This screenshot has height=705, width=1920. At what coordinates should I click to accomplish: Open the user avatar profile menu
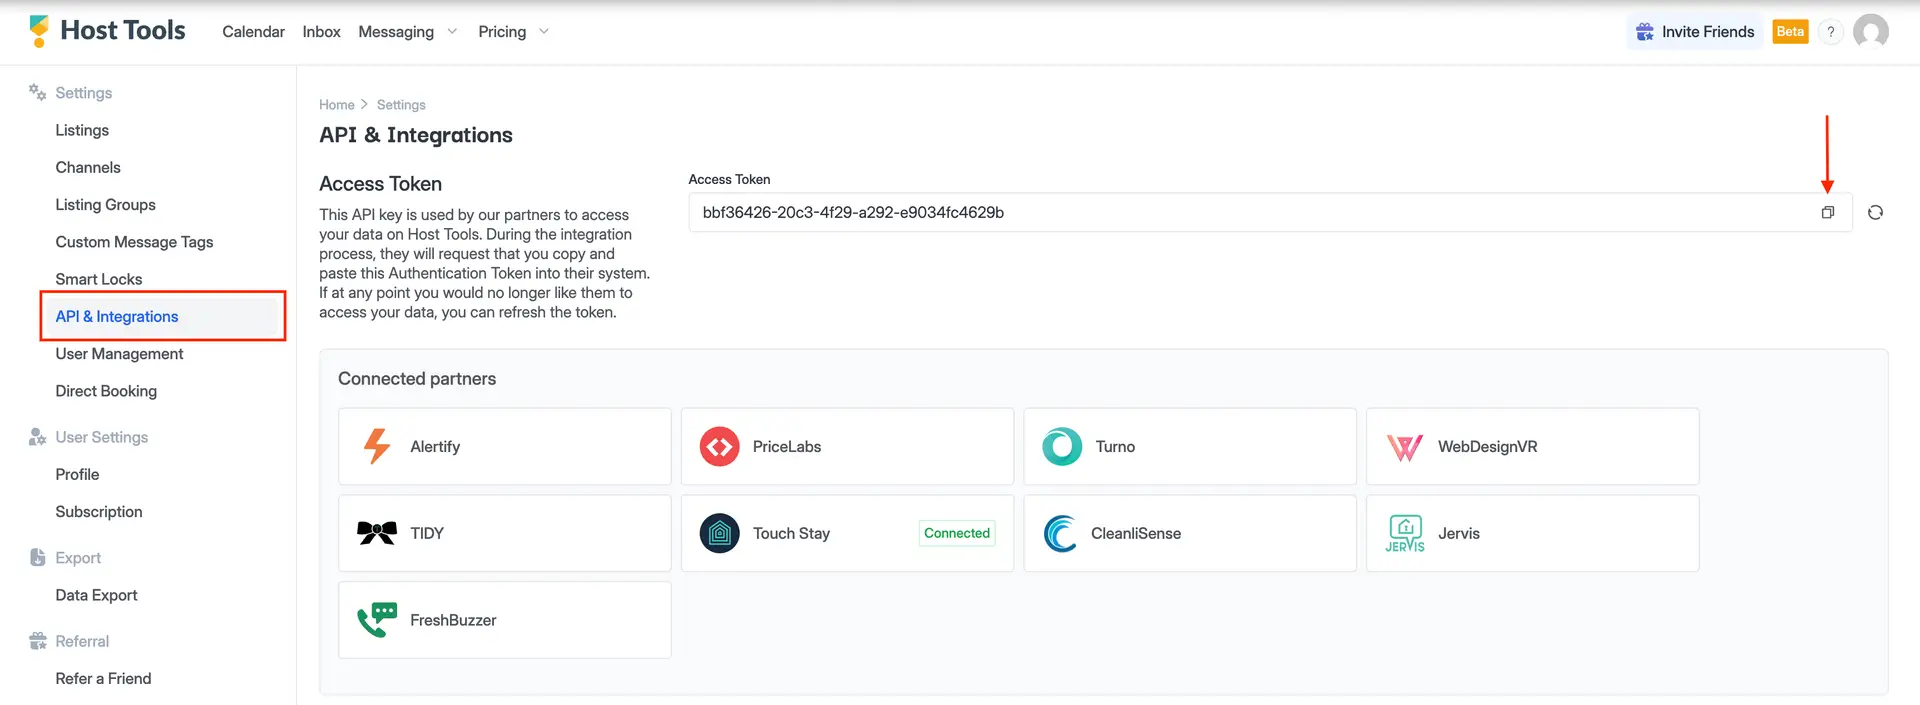pos(1870,32)
